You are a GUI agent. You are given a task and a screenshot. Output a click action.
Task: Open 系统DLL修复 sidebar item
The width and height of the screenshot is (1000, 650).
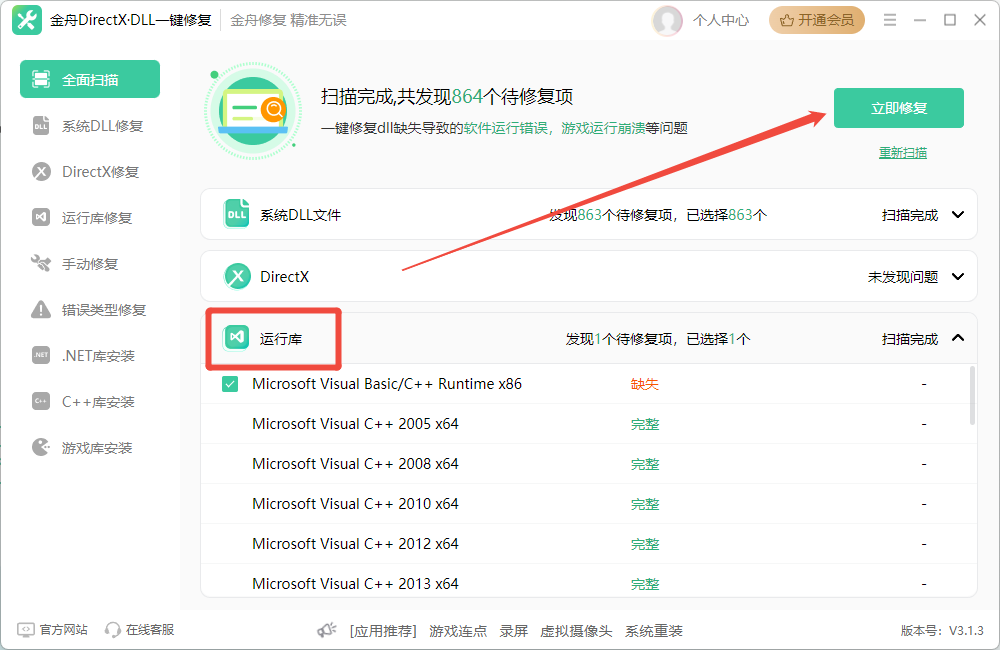point(90,126)
